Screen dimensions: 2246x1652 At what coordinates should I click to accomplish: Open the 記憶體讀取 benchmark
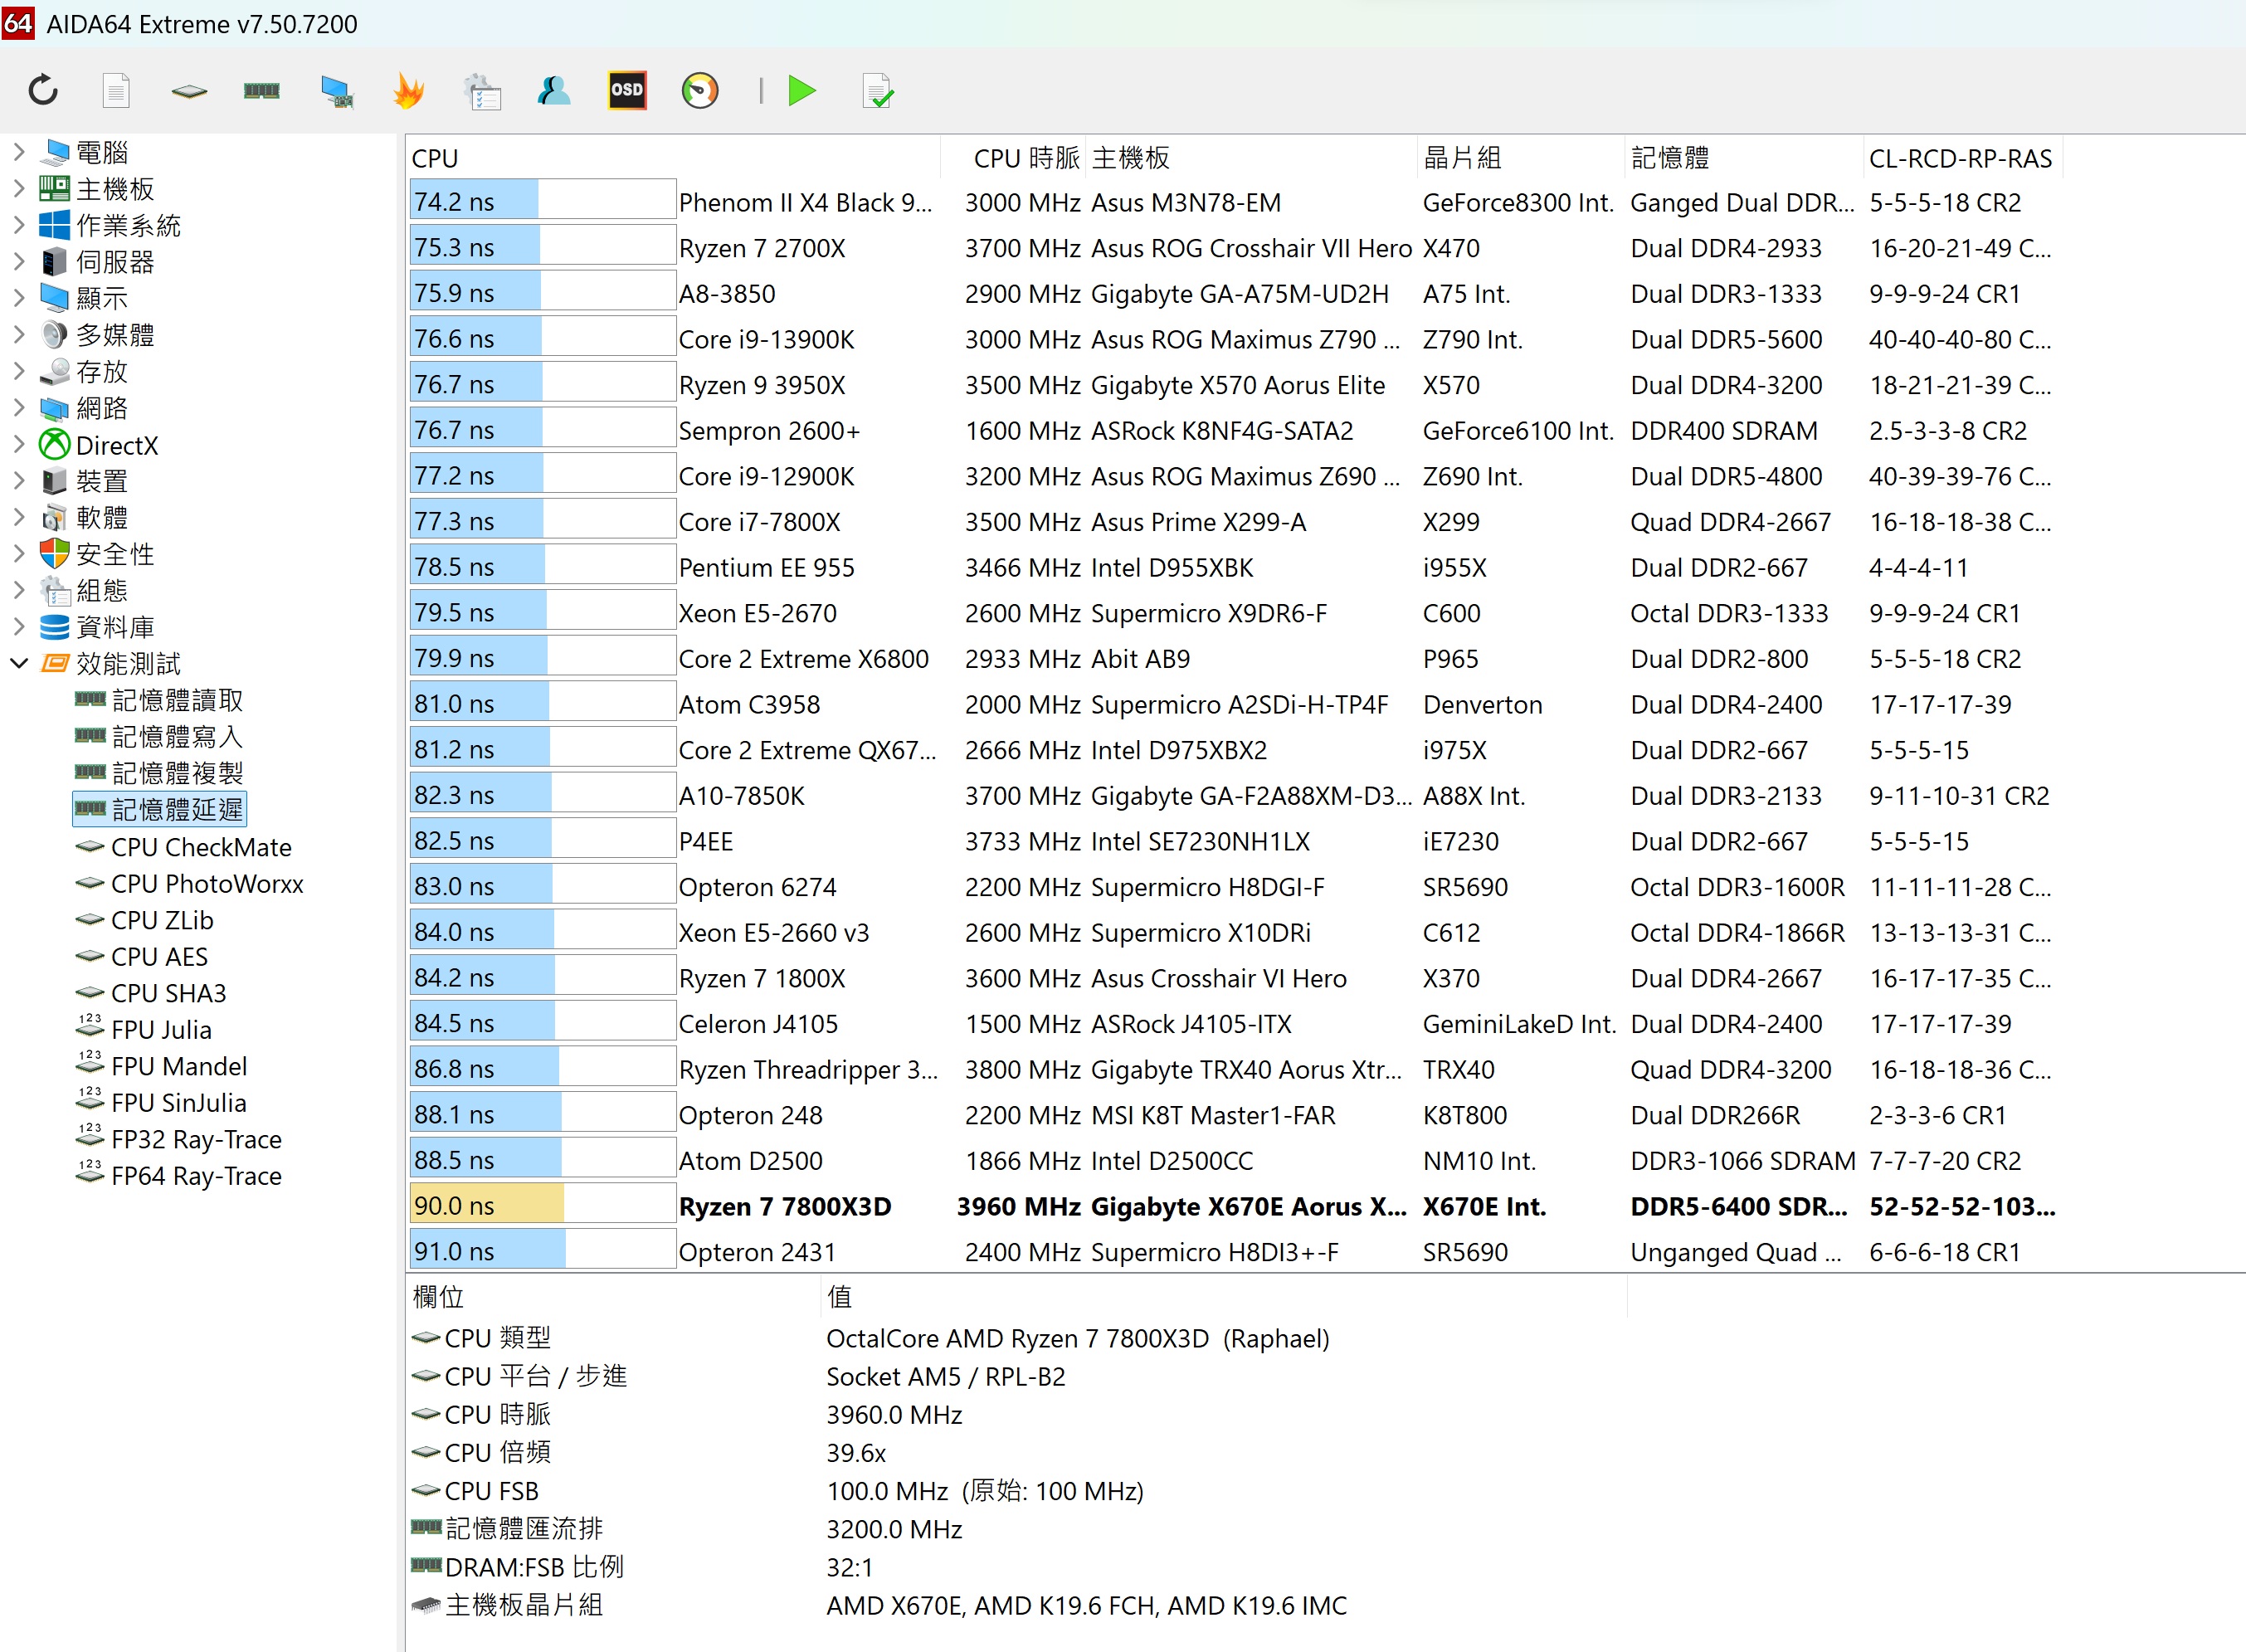[x=159, y=700]
